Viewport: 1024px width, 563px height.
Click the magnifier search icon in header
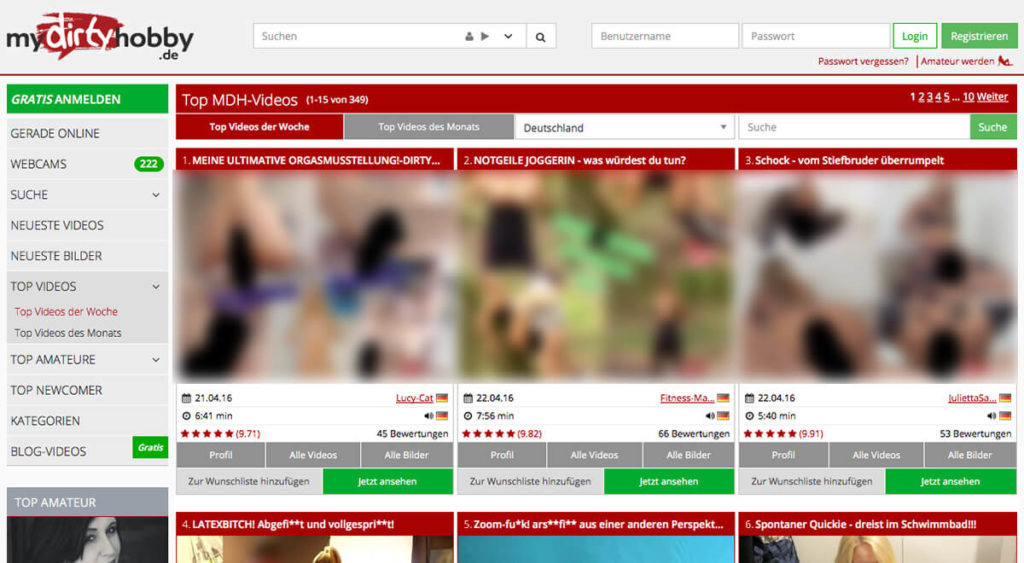(540, 37)
